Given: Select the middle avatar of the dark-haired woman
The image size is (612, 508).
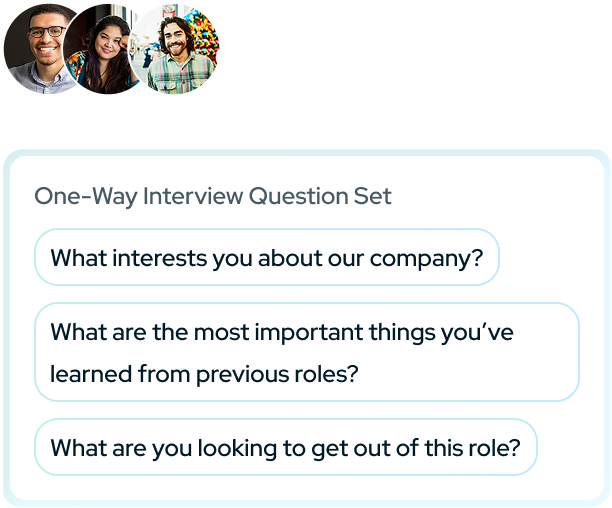Looking at the screenshot, I should coord(108,50).
